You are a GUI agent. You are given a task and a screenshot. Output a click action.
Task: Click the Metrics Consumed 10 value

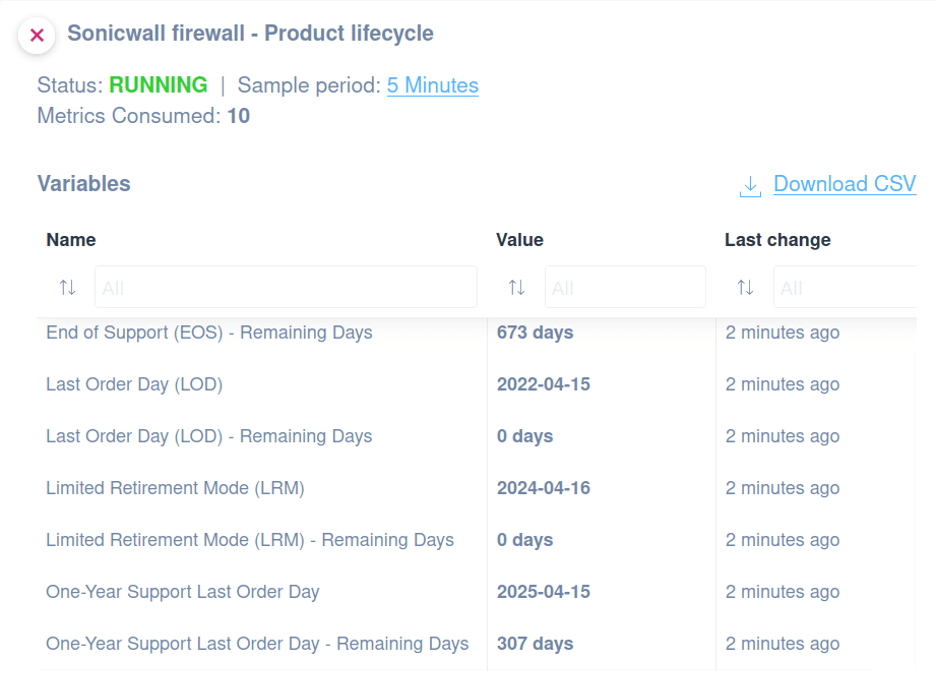[238, 116]
